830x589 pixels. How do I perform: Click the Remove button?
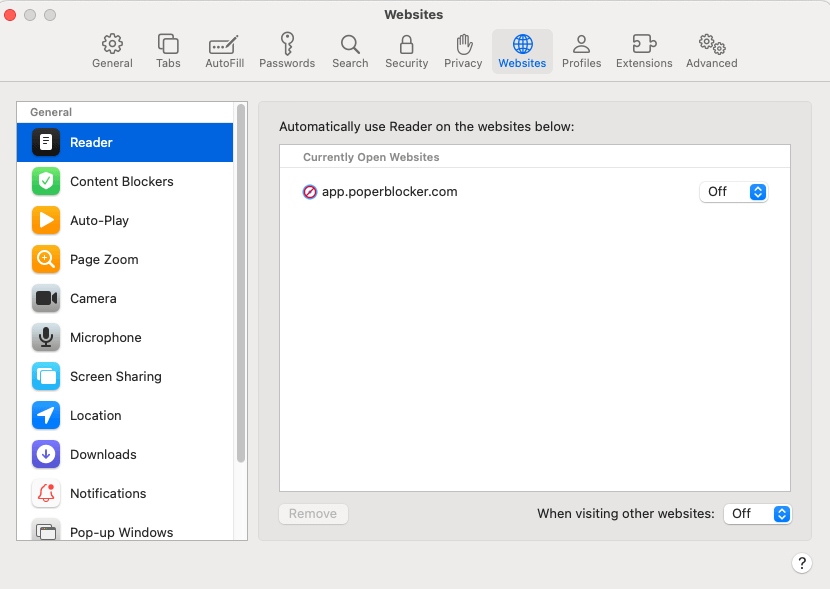pos(313,514)
